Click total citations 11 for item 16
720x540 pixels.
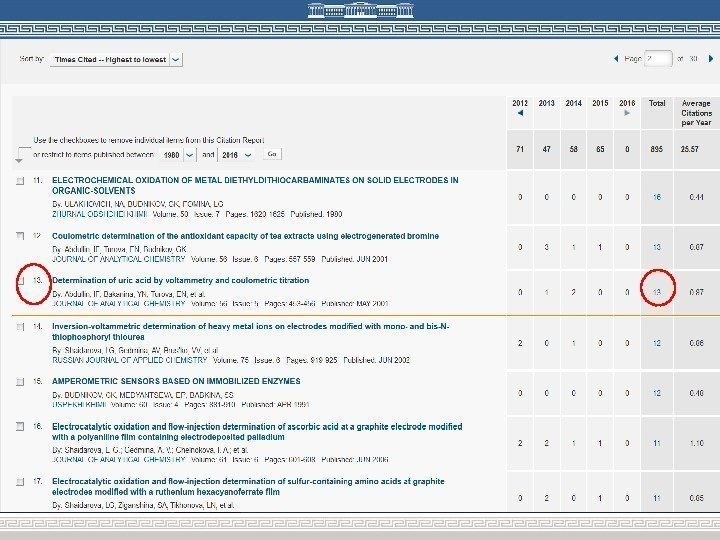657,443
